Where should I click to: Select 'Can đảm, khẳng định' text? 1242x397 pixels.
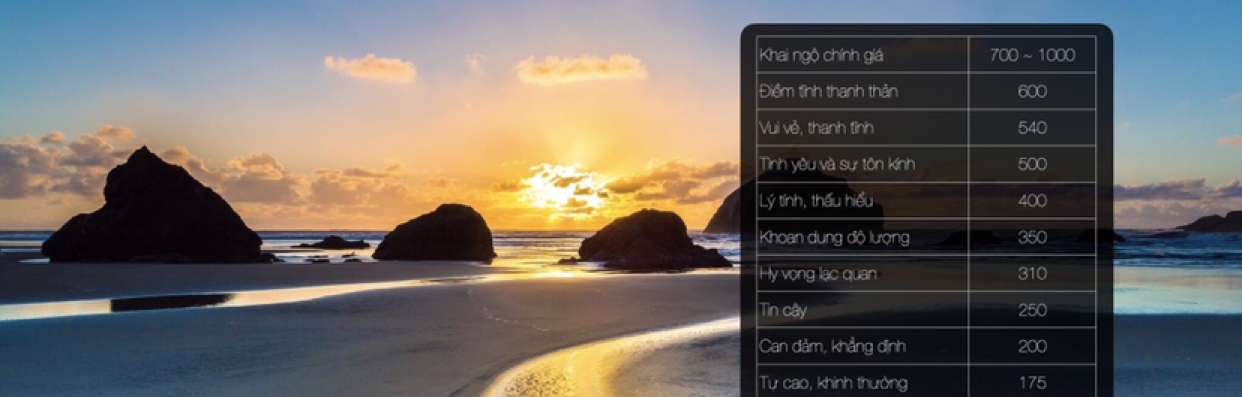point(832,346)
